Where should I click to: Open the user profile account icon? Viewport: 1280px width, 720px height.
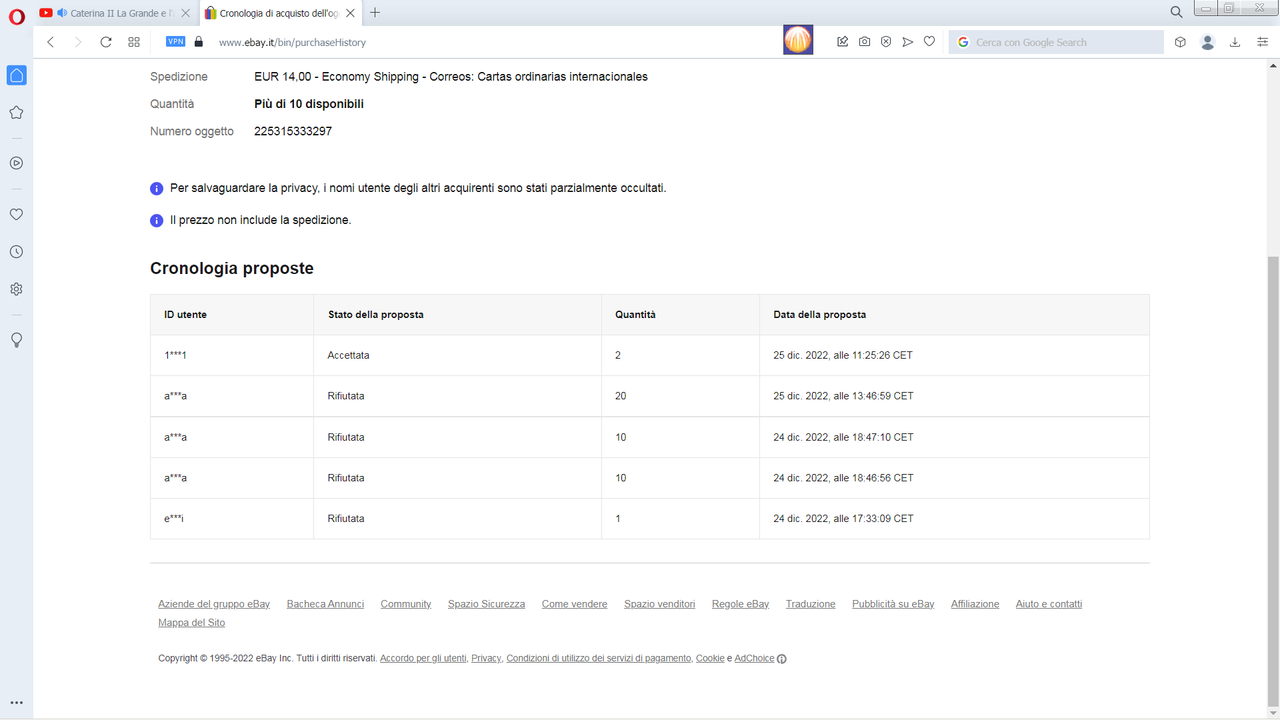1208,42
